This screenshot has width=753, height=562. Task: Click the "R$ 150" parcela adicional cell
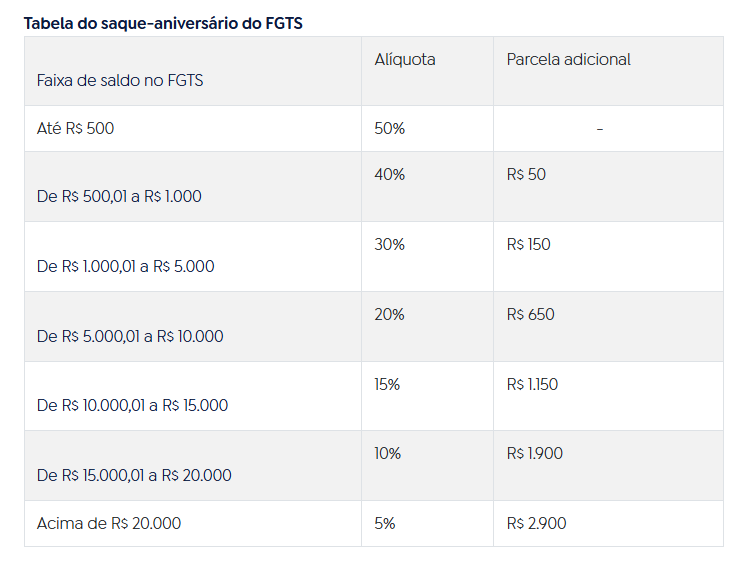(528, 245)
